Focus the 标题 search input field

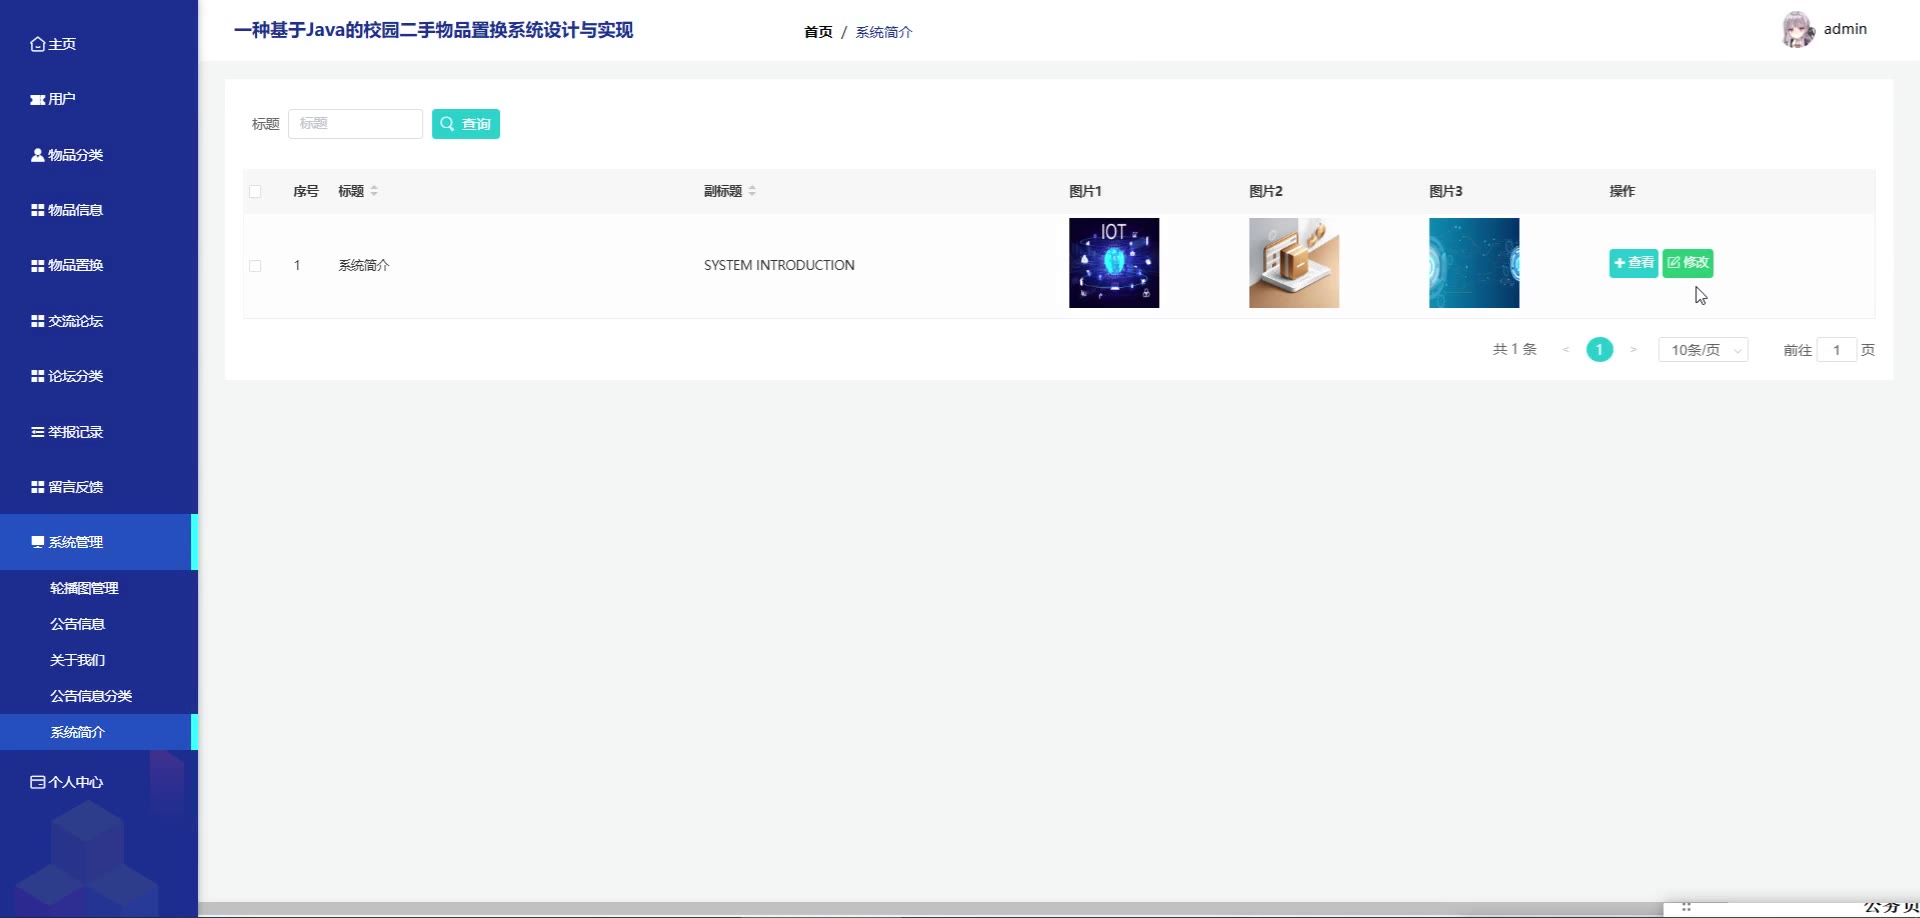point(355,124)
